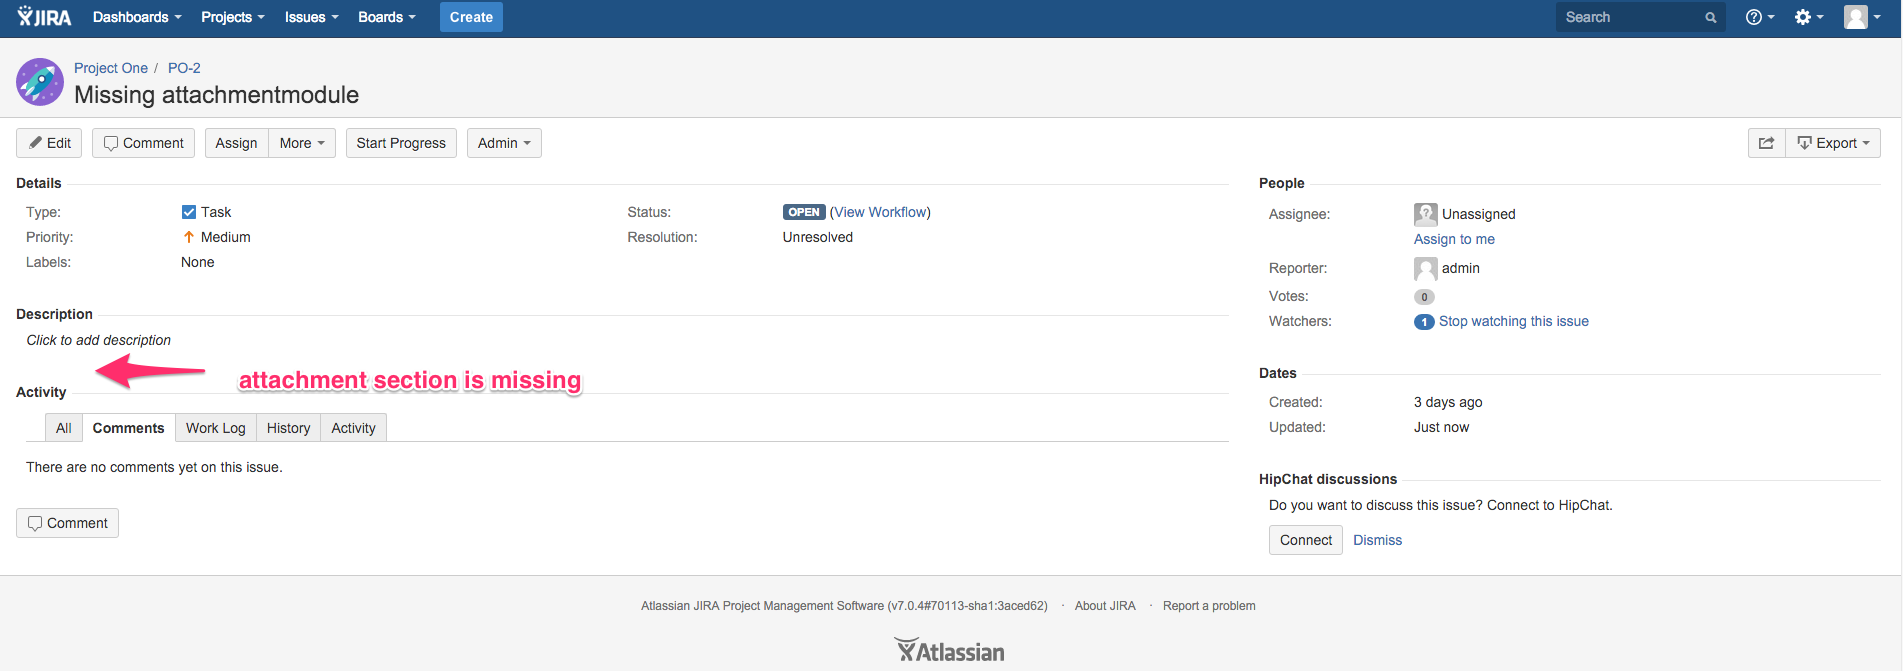Click the Task type checkbox icon
Screen dimensions: 1903x671
[x=189, y=212]
